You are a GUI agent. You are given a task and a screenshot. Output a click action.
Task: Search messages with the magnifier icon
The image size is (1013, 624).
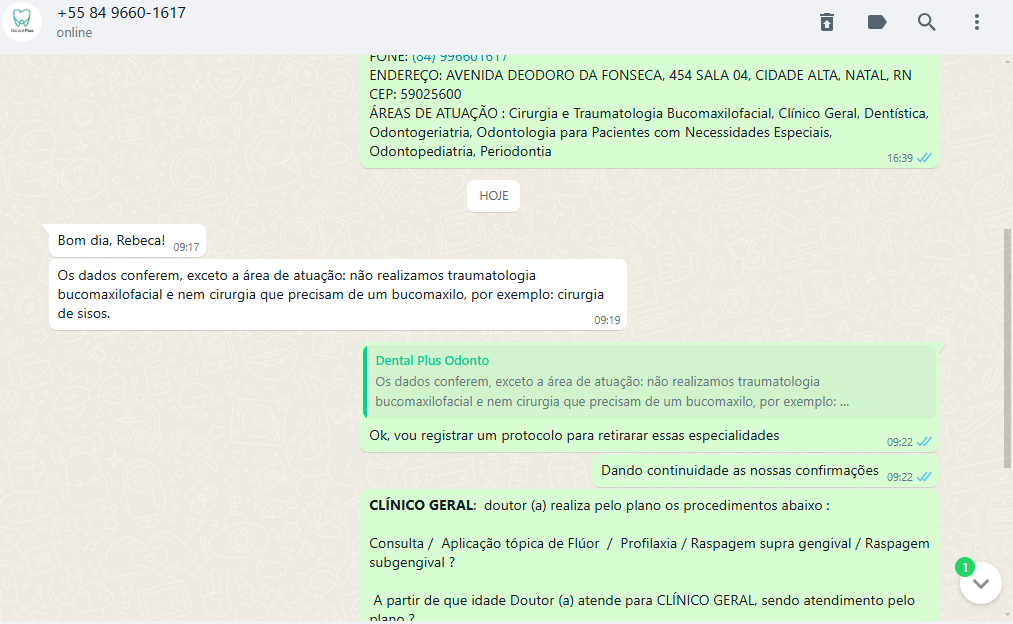926,22
